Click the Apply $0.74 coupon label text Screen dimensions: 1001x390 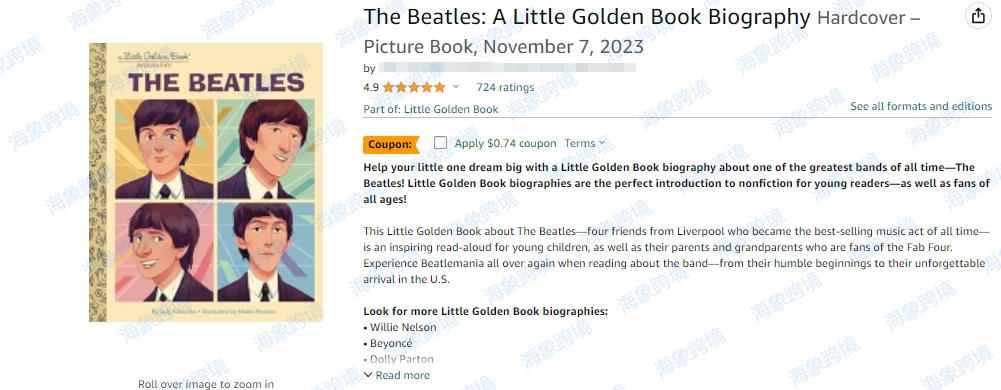(x=506, y=144)
